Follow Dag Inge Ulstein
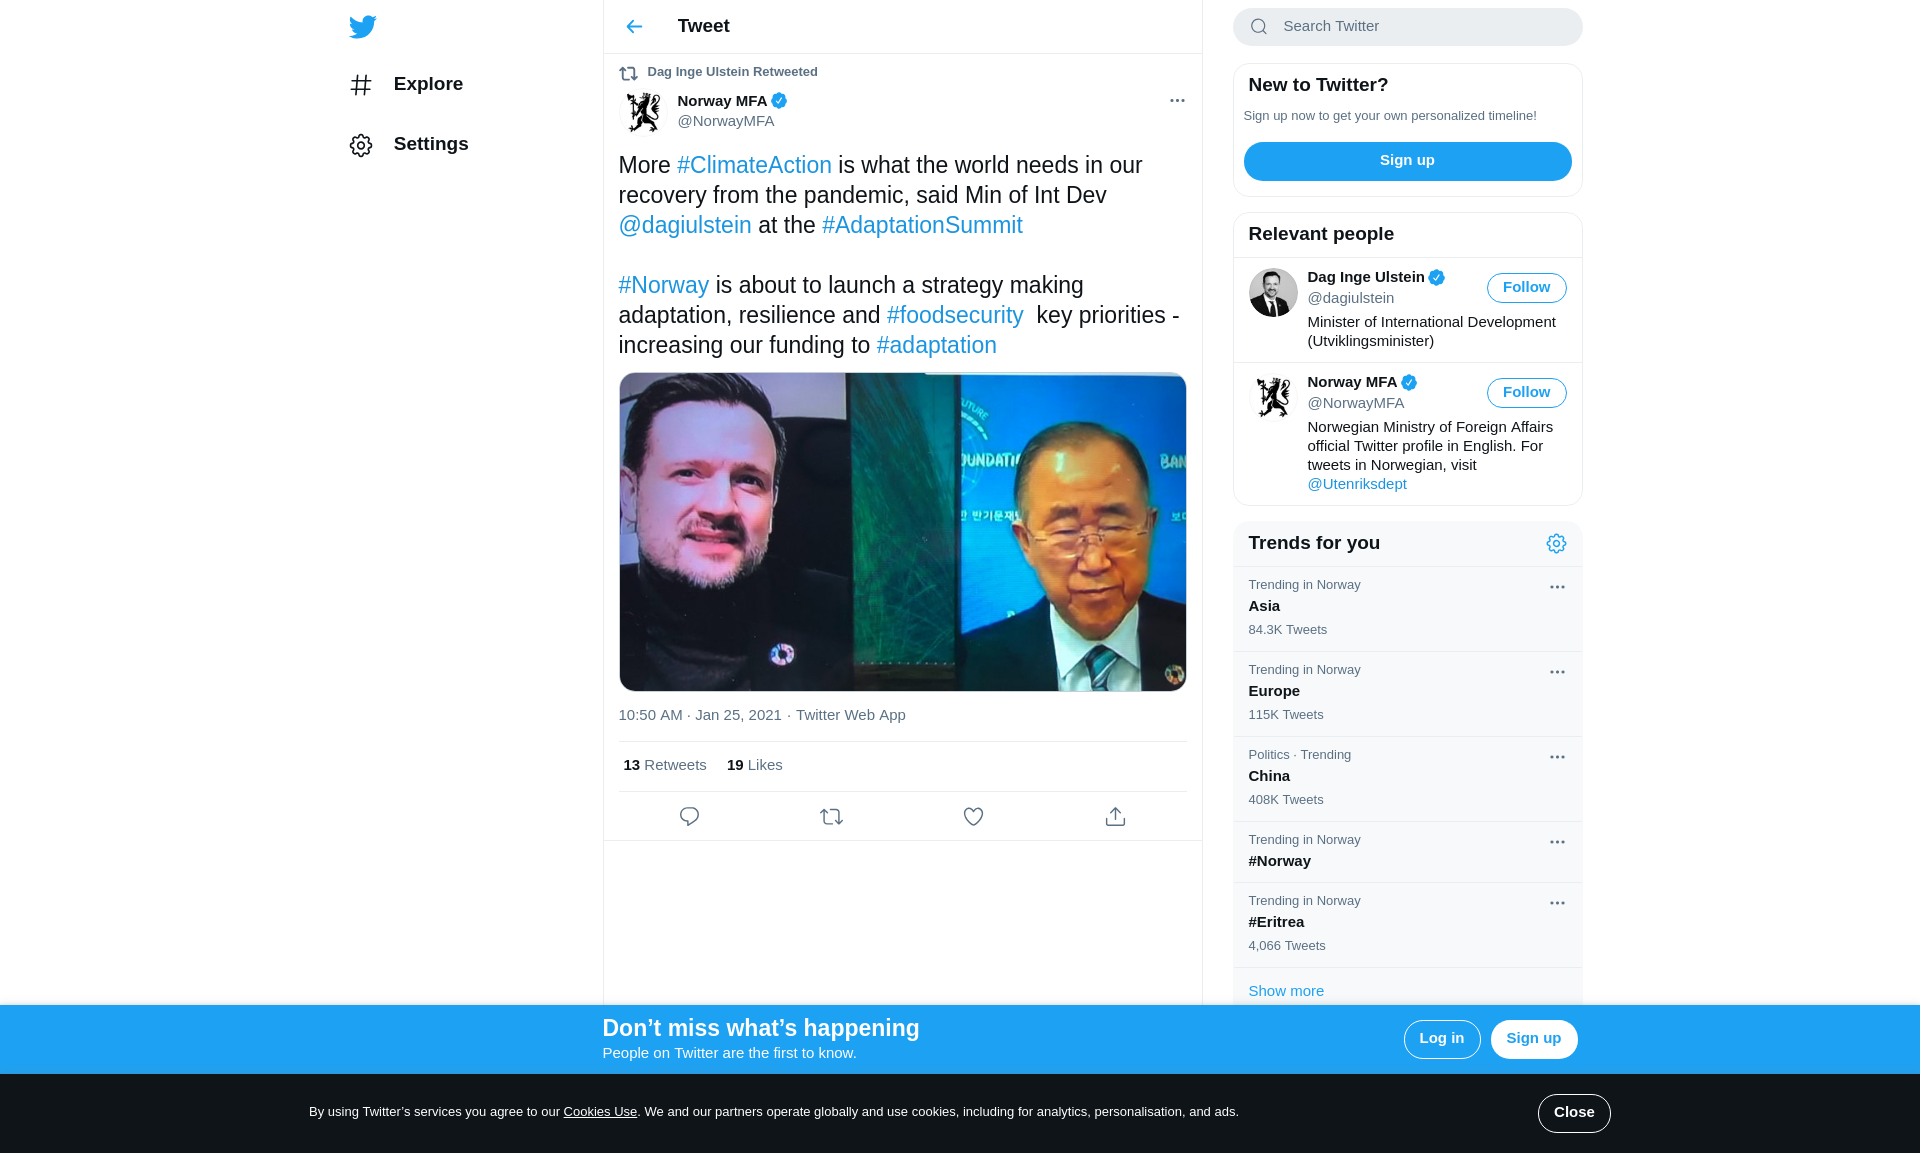 pyautogui.click(x=1526, y=288)
